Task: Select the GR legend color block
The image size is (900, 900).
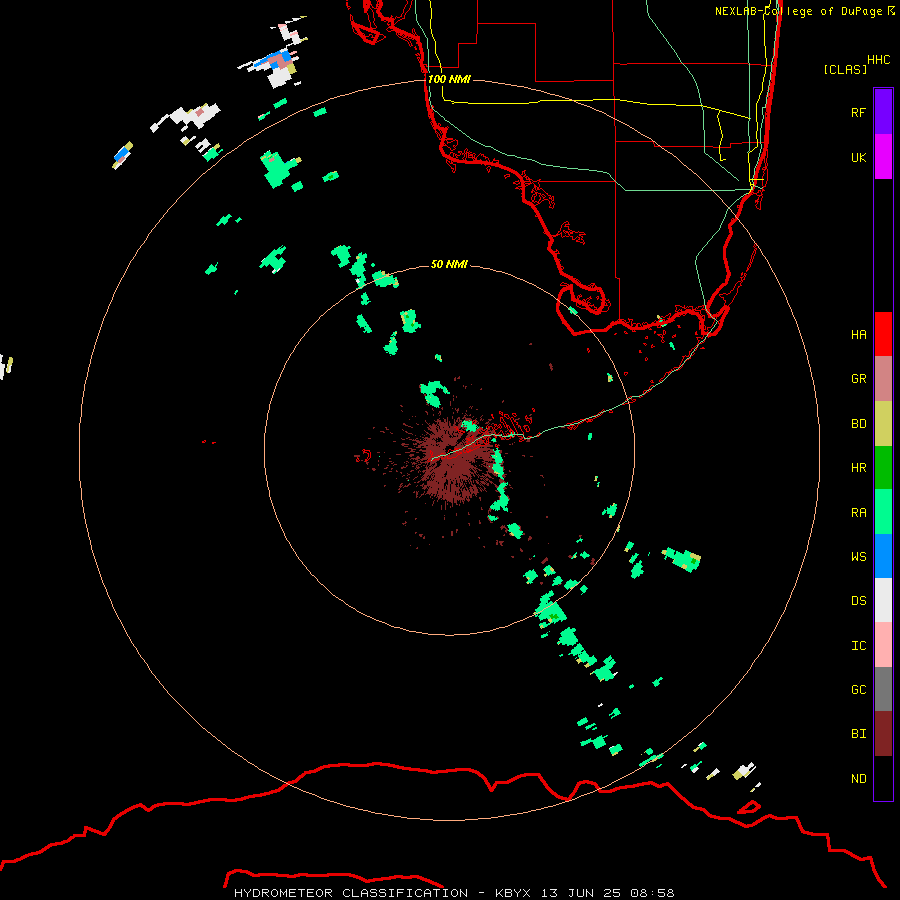Action: pos(883,379)
